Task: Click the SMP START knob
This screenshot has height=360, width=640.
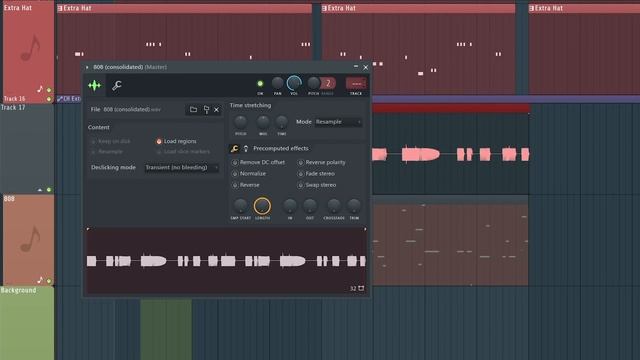Action: tap(240, 206)
